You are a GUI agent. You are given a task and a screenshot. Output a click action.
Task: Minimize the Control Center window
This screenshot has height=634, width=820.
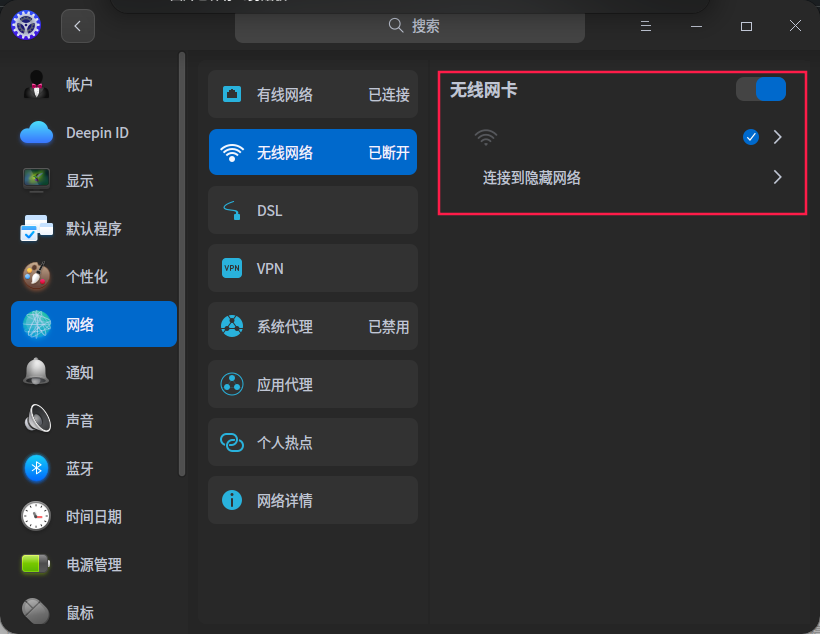pyautogui.click(x=696, y=26)
